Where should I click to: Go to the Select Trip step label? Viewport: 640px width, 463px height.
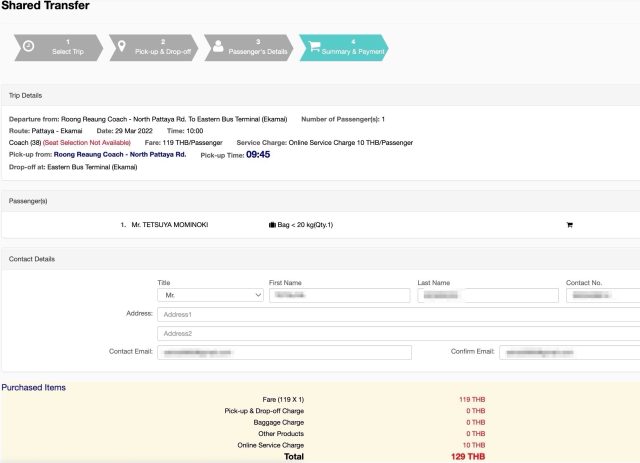(x=68, y=51)
